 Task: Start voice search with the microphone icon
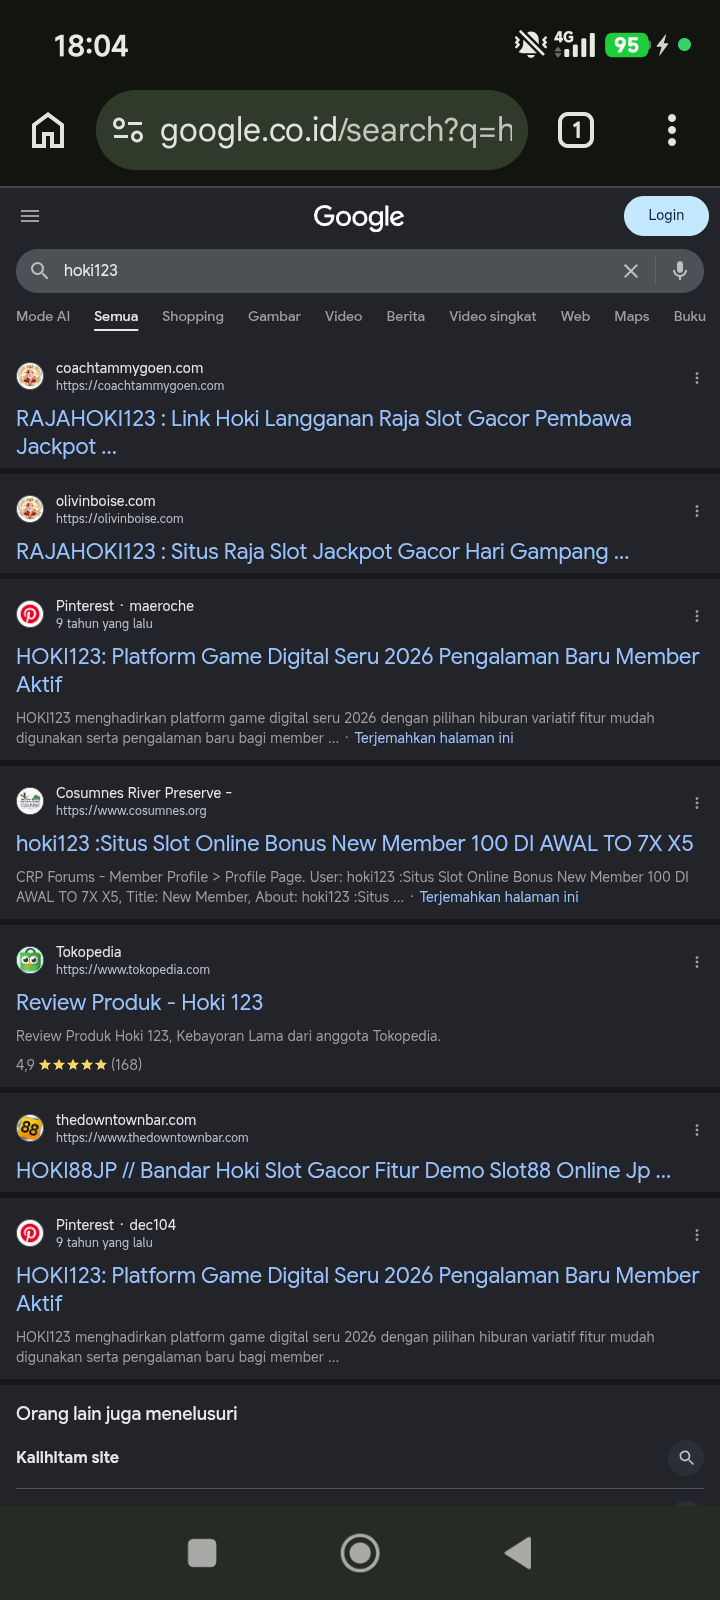(x=680, y=270)
